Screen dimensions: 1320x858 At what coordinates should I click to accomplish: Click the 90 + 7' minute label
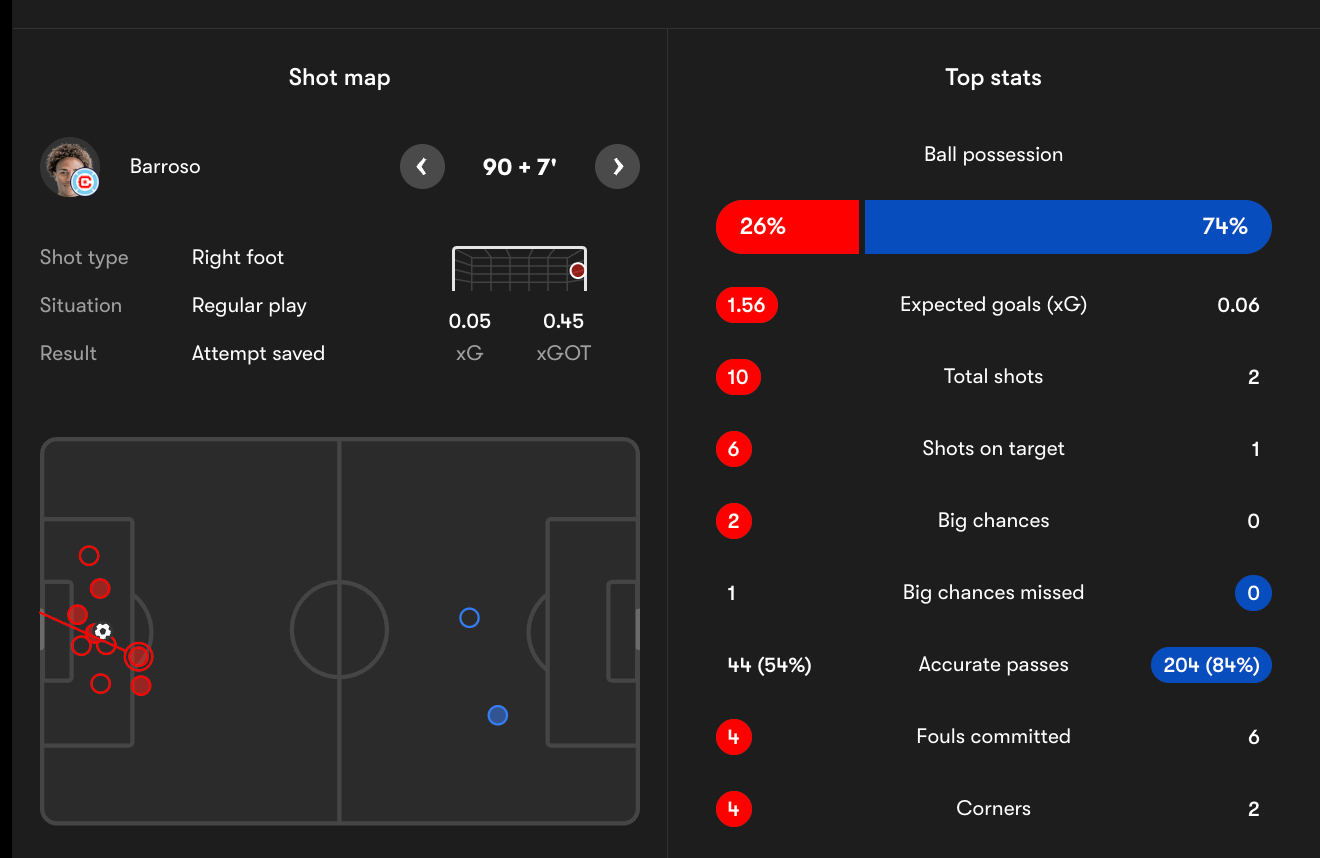point(519,167)
